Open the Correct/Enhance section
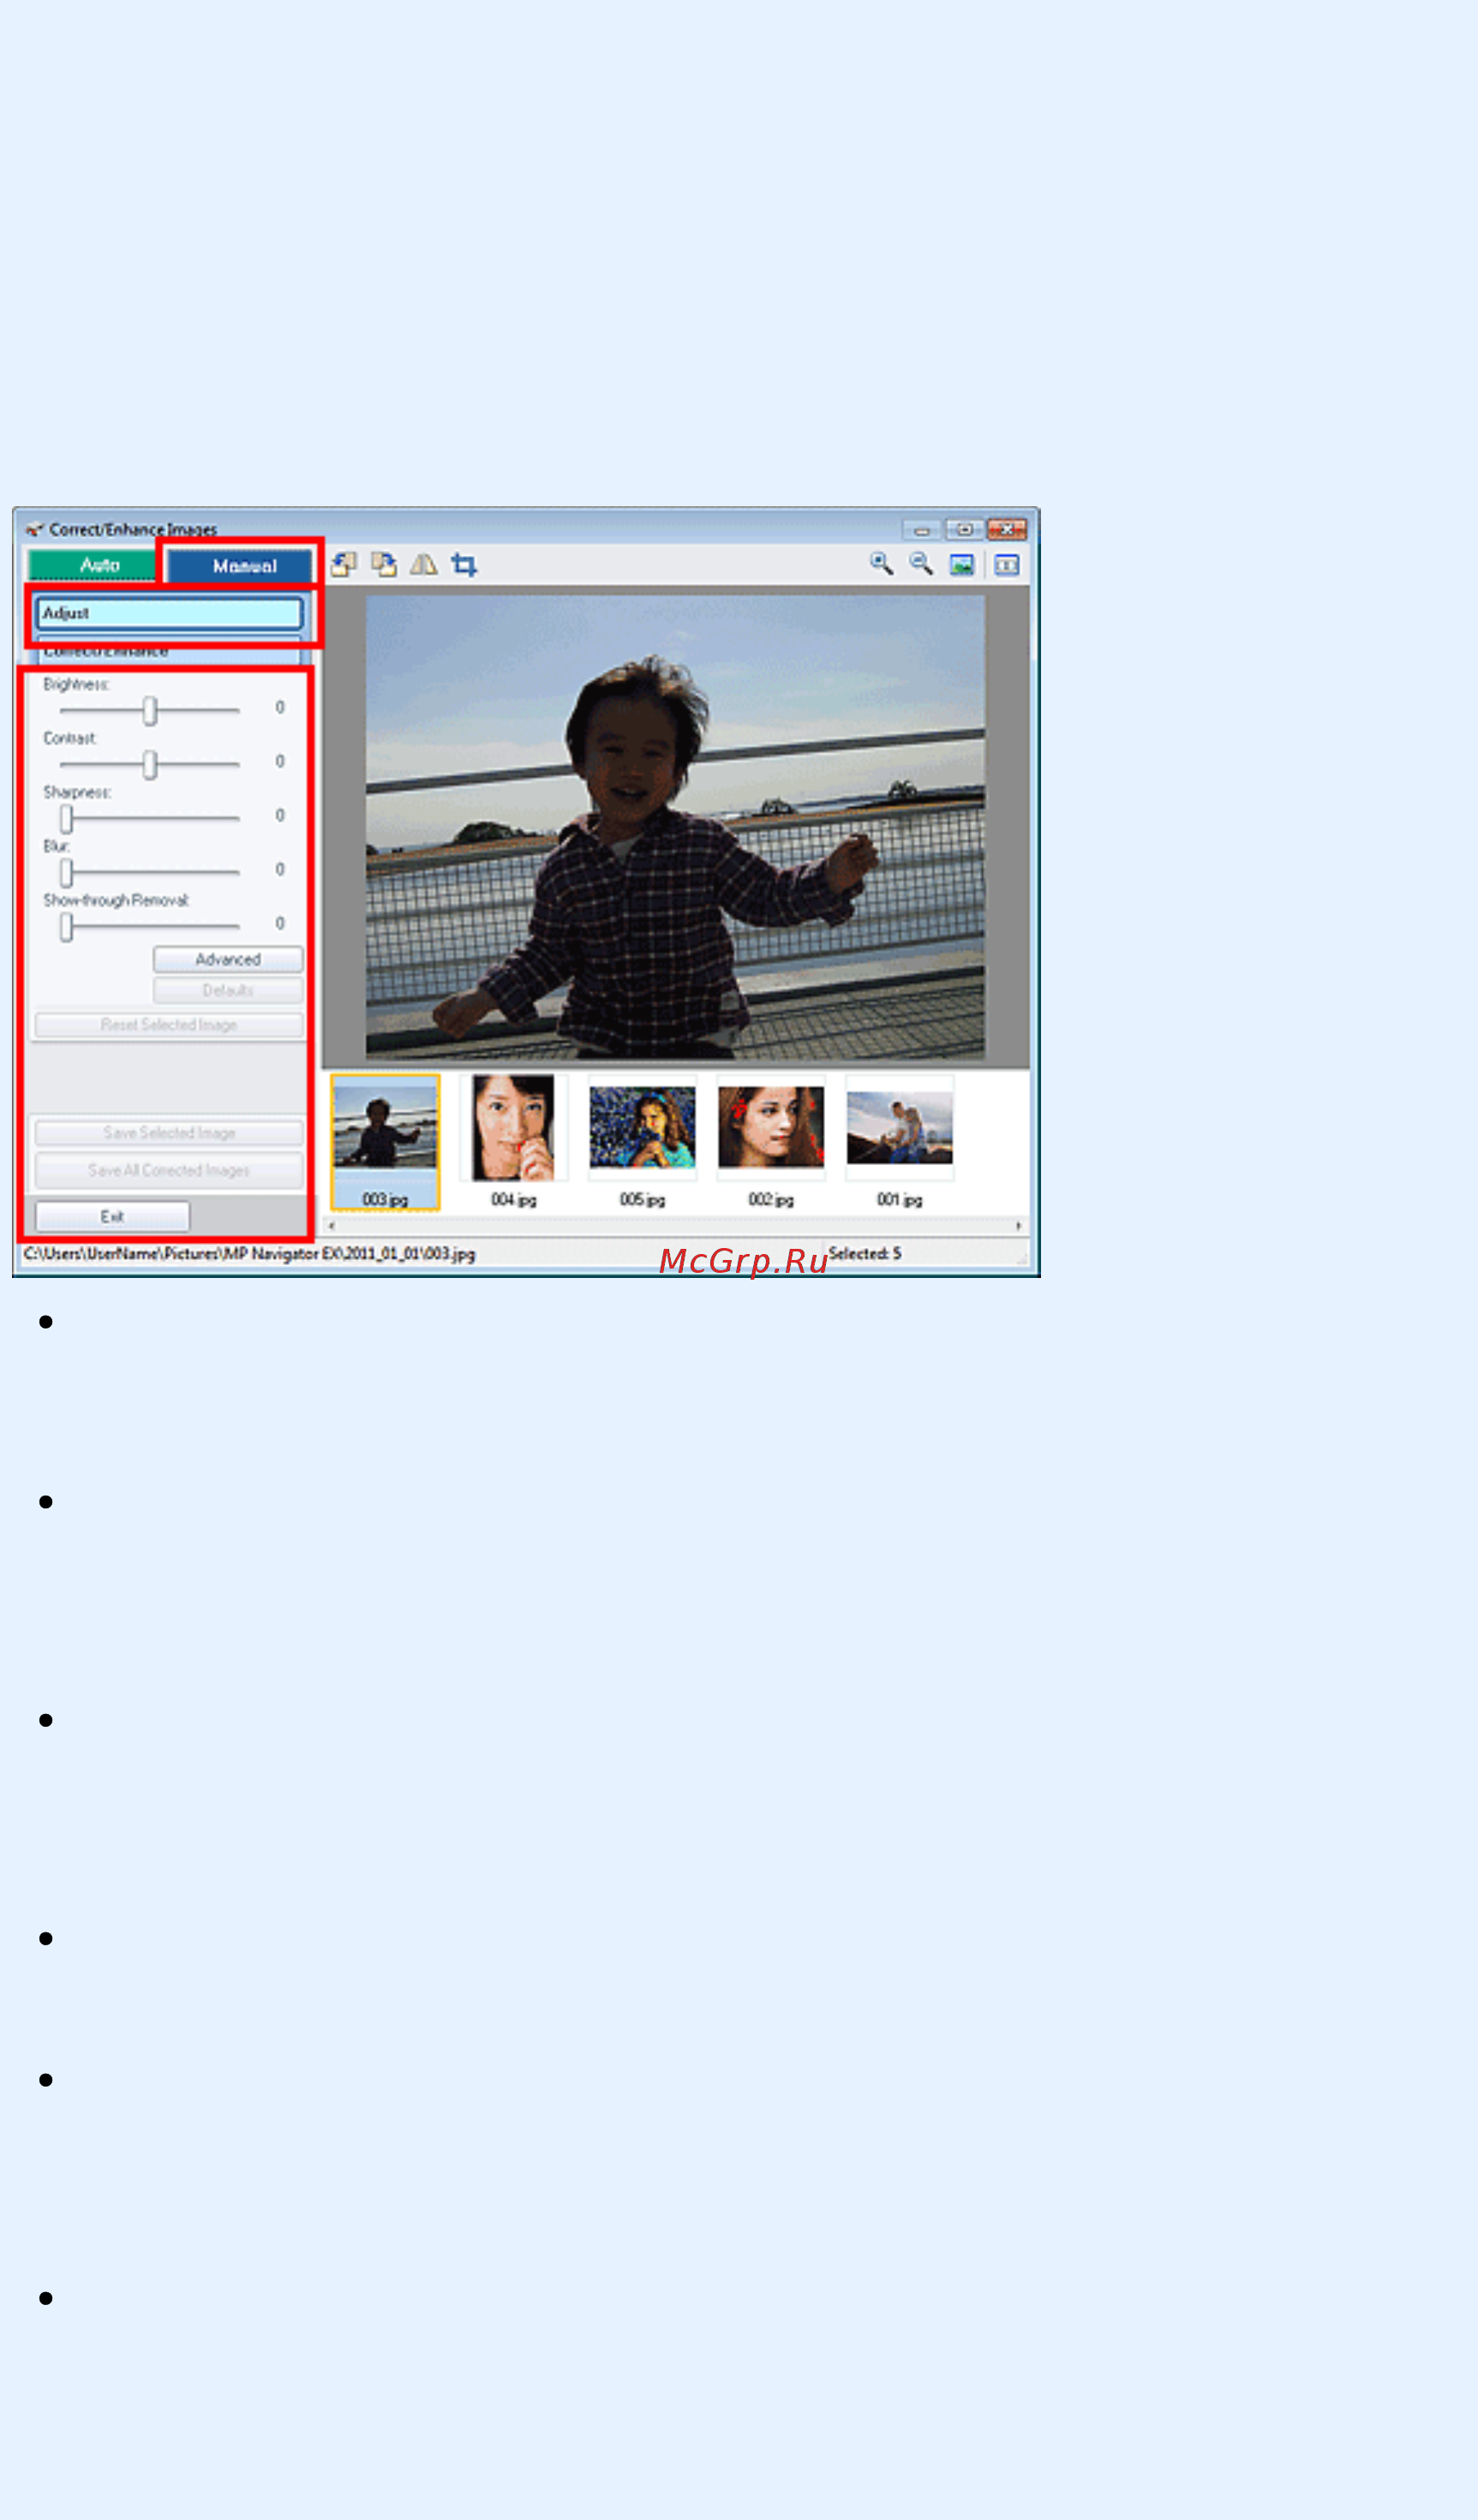This screenshot has width=1478, height=2520. pos(169,651)
